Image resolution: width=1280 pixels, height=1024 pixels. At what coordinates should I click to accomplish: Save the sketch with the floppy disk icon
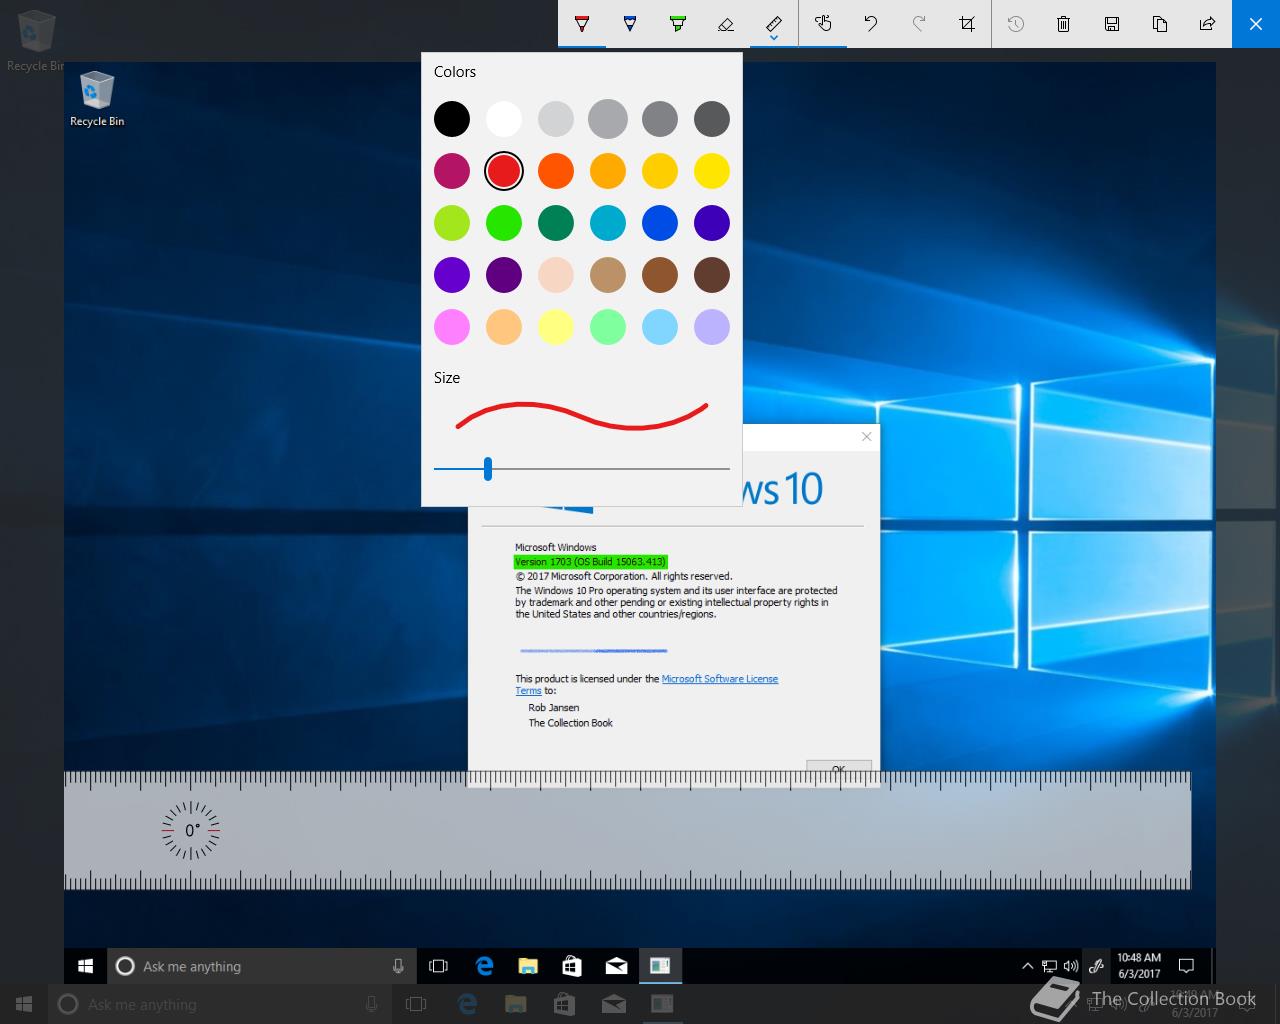click(1112, 24)
